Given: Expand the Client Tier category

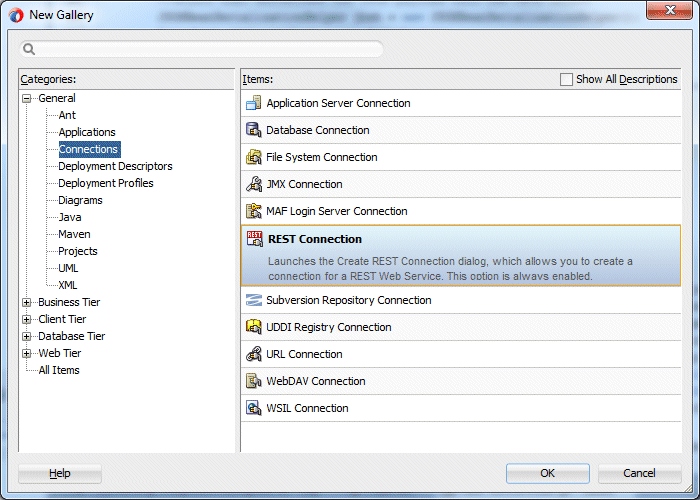Looking at the screenshot, I should click(27, 319).
